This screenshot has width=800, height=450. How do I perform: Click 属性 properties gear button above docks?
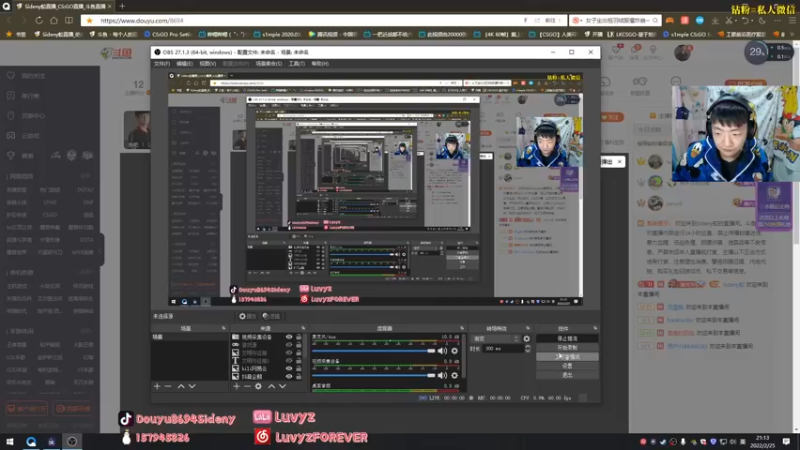[247, 316]
